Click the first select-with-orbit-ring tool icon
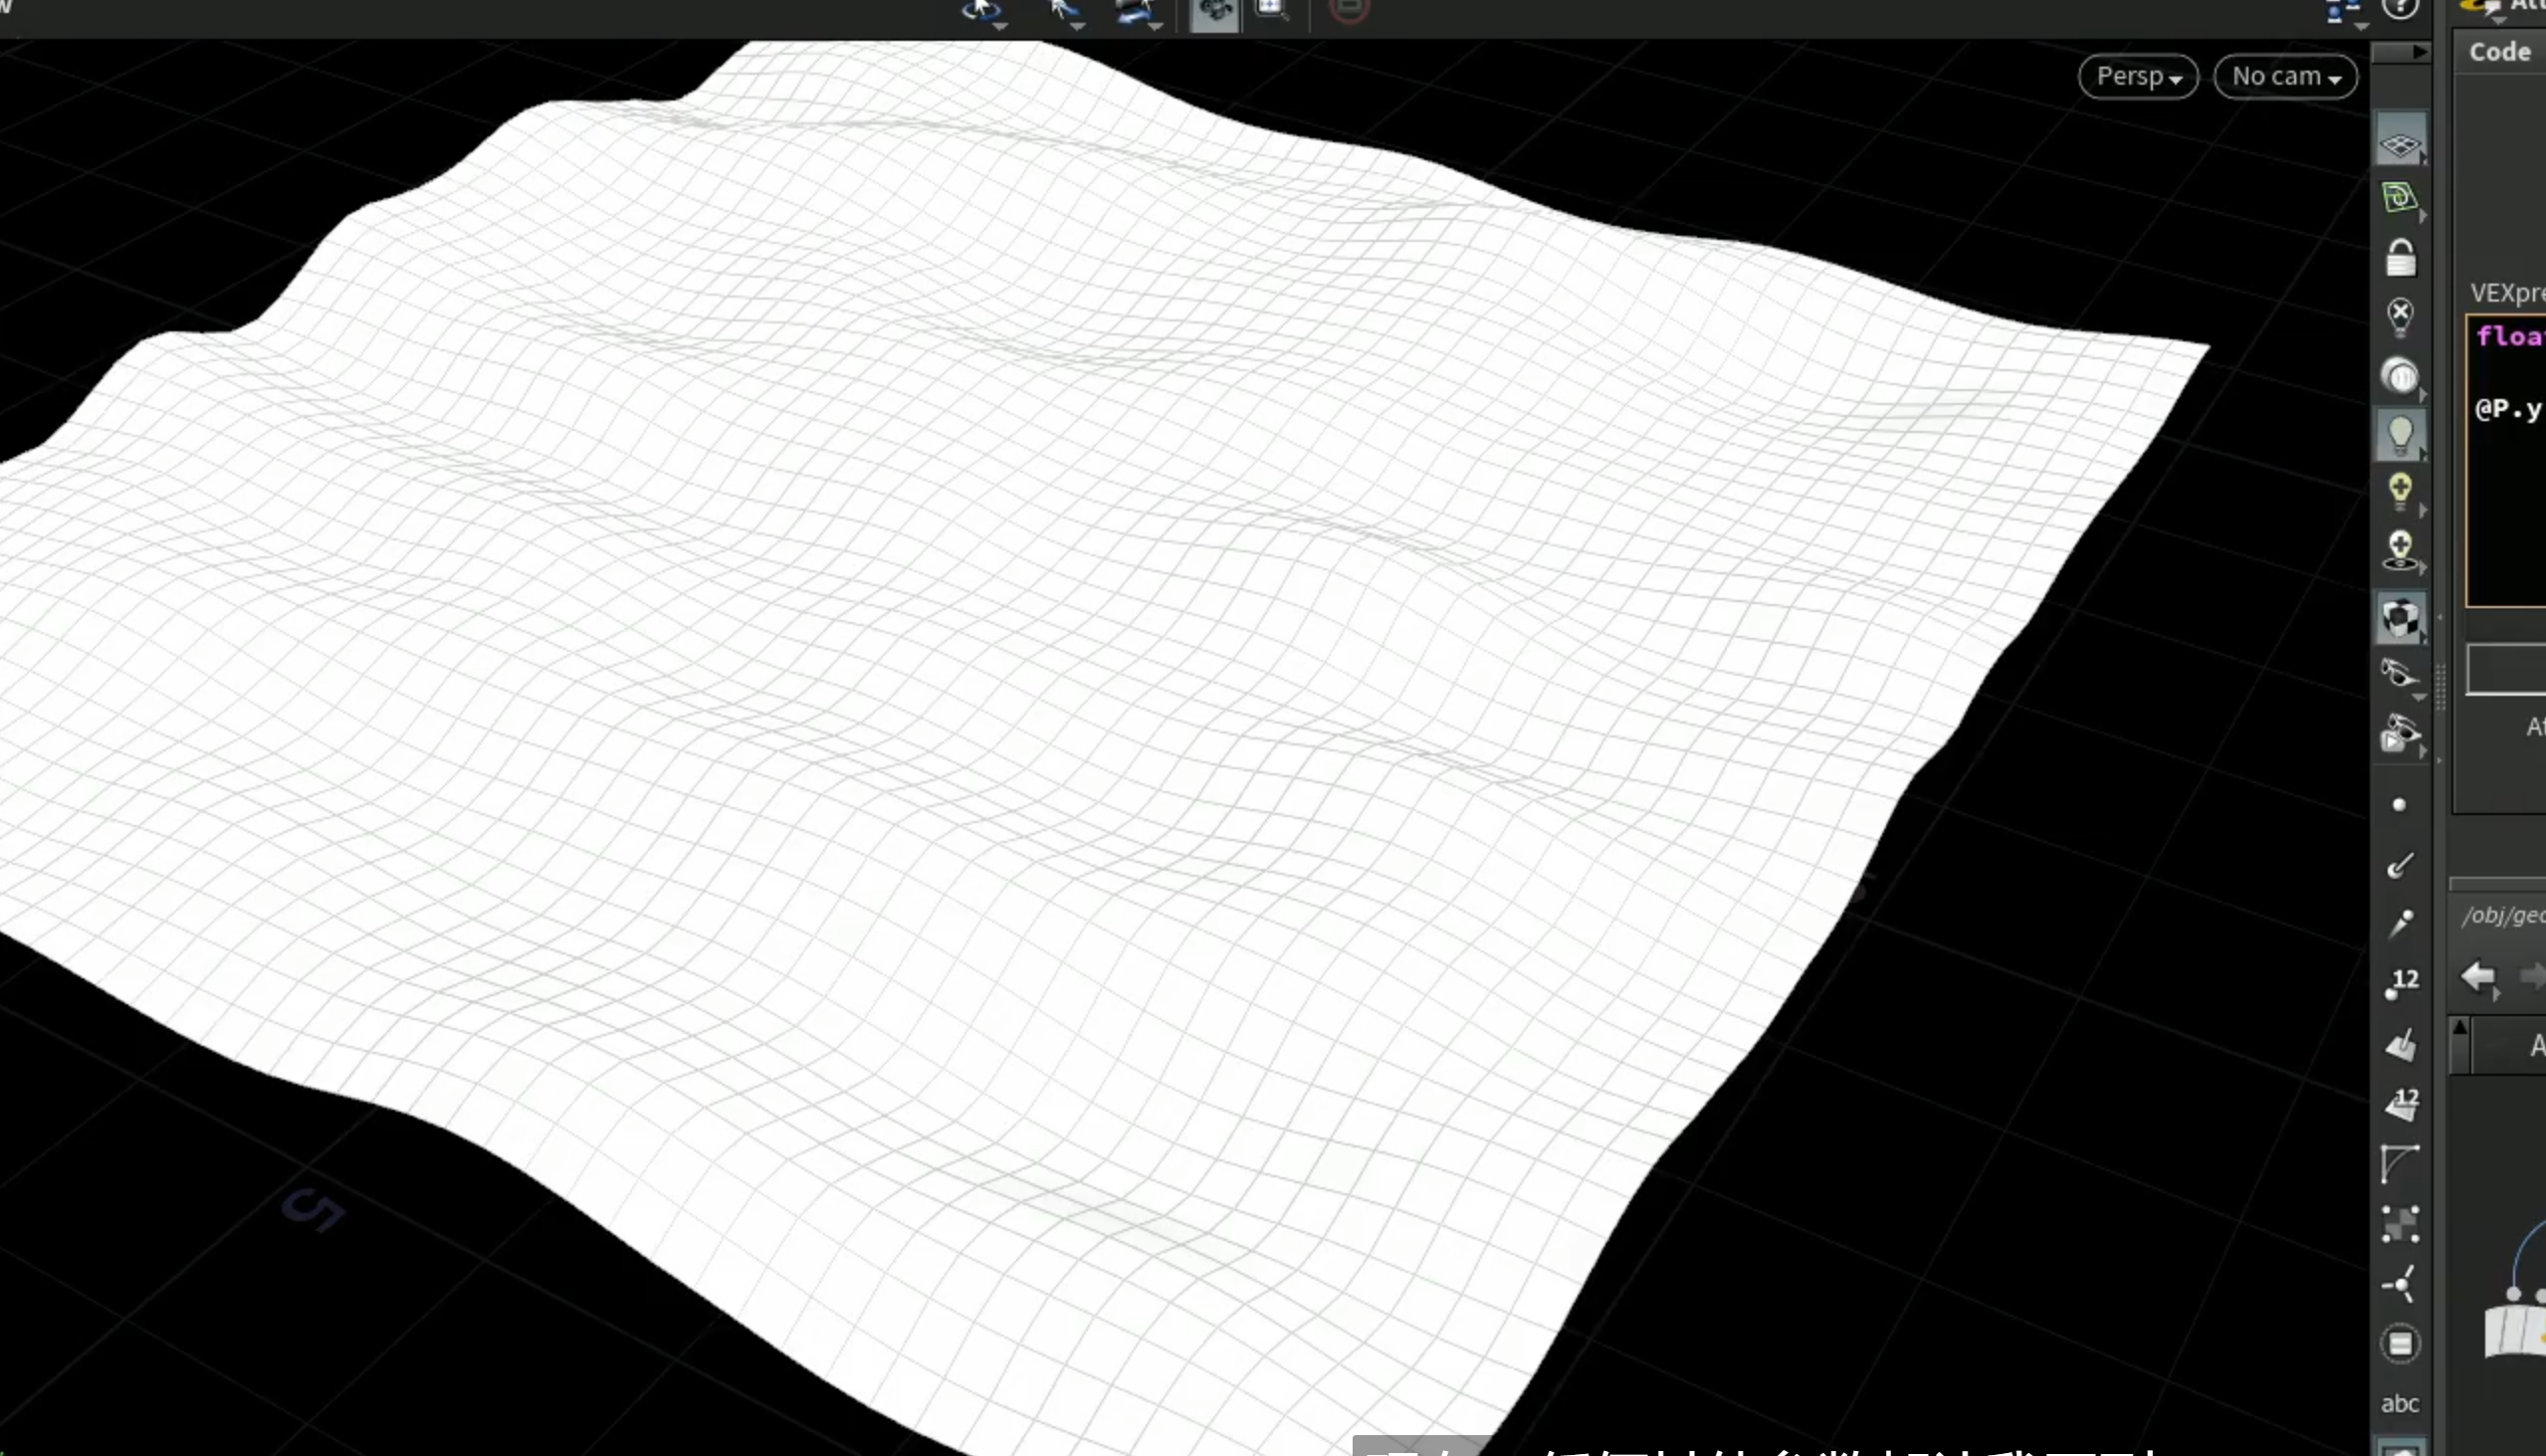Image resolution: width=2546 pixels, height=1456 pixels. click(980, 10)
